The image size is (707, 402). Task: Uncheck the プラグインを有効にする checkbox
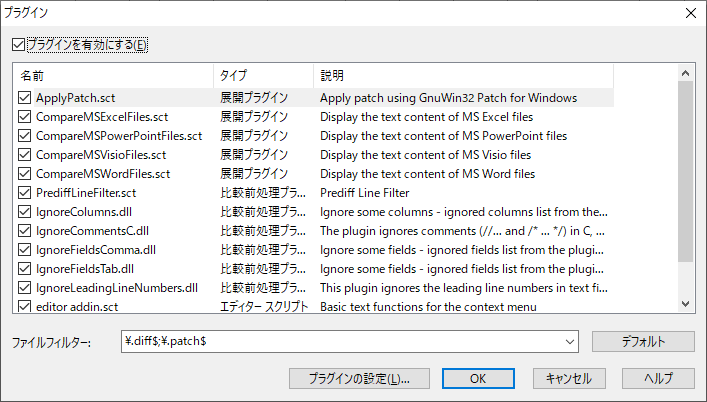(18, 45)
